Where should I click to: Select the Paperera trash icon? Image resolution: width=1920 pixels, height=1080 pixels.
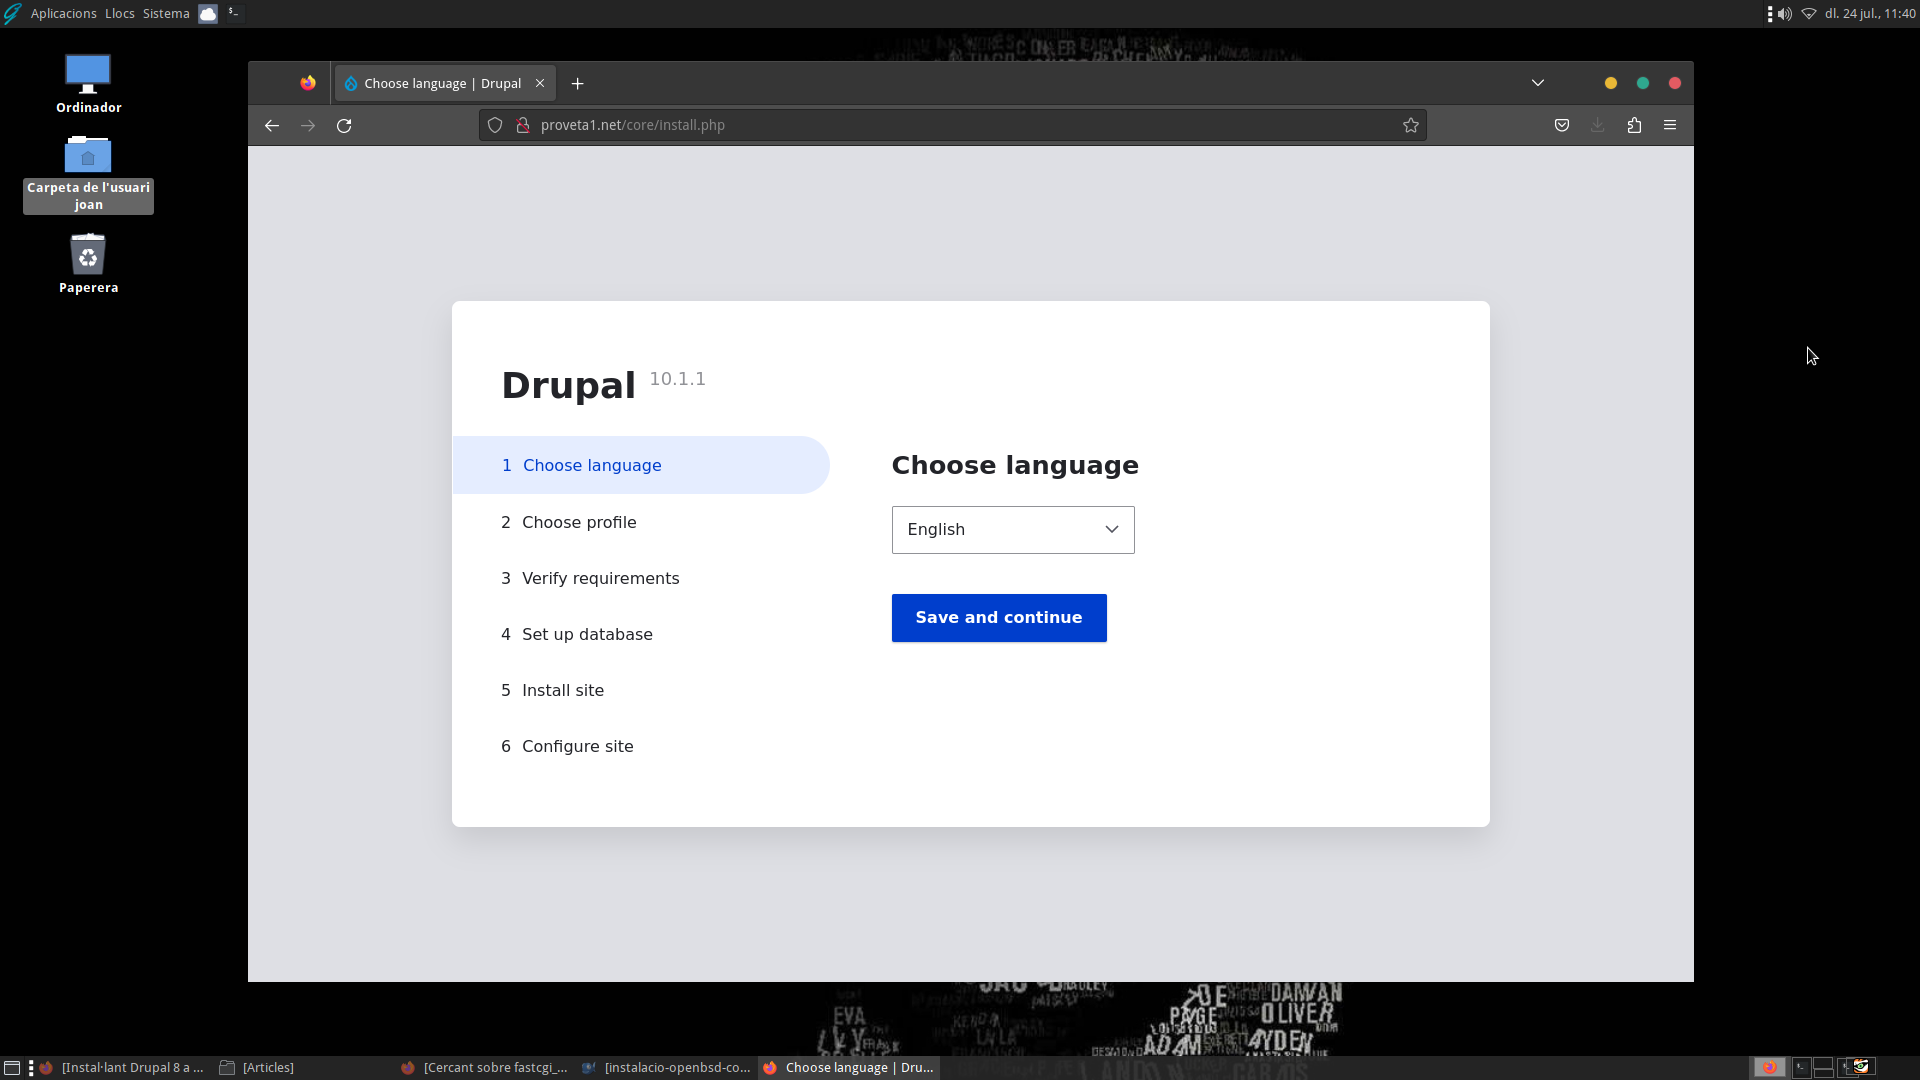pos(88,264)
